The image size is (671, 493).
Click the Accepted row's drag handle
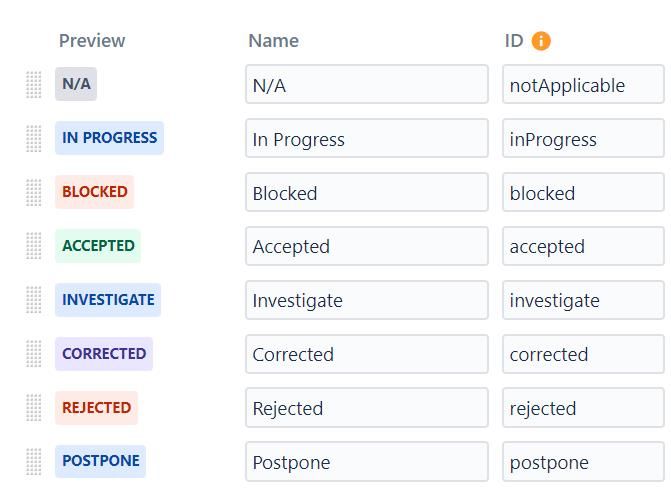click(x=34, y=246)
